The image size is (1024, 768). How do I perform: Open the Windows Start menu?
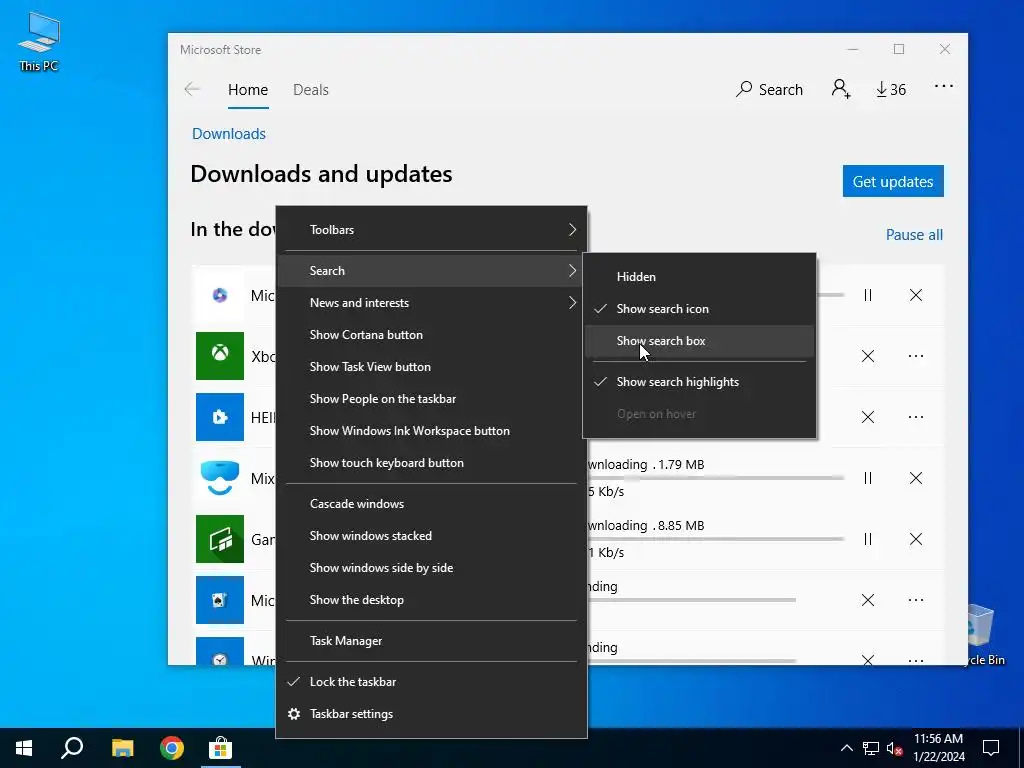[24, 748]
